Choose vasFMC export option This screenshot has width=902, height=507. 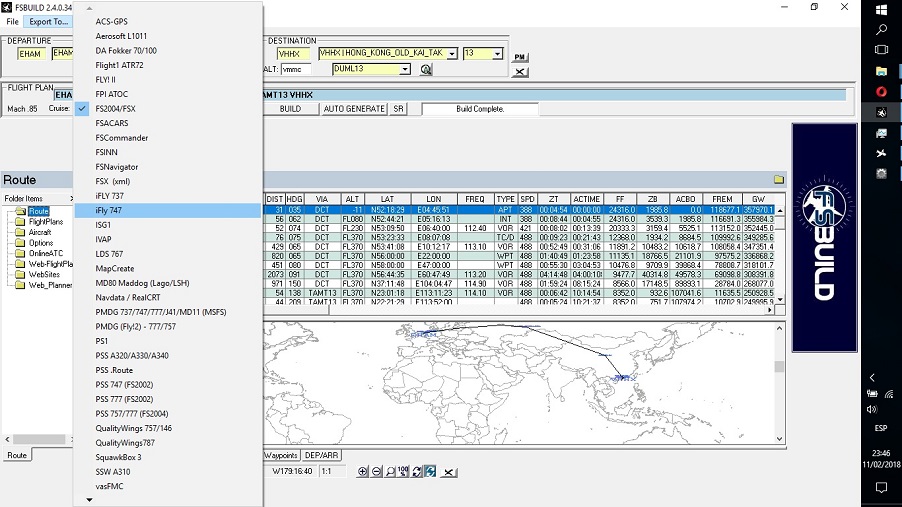coord(169,486)
